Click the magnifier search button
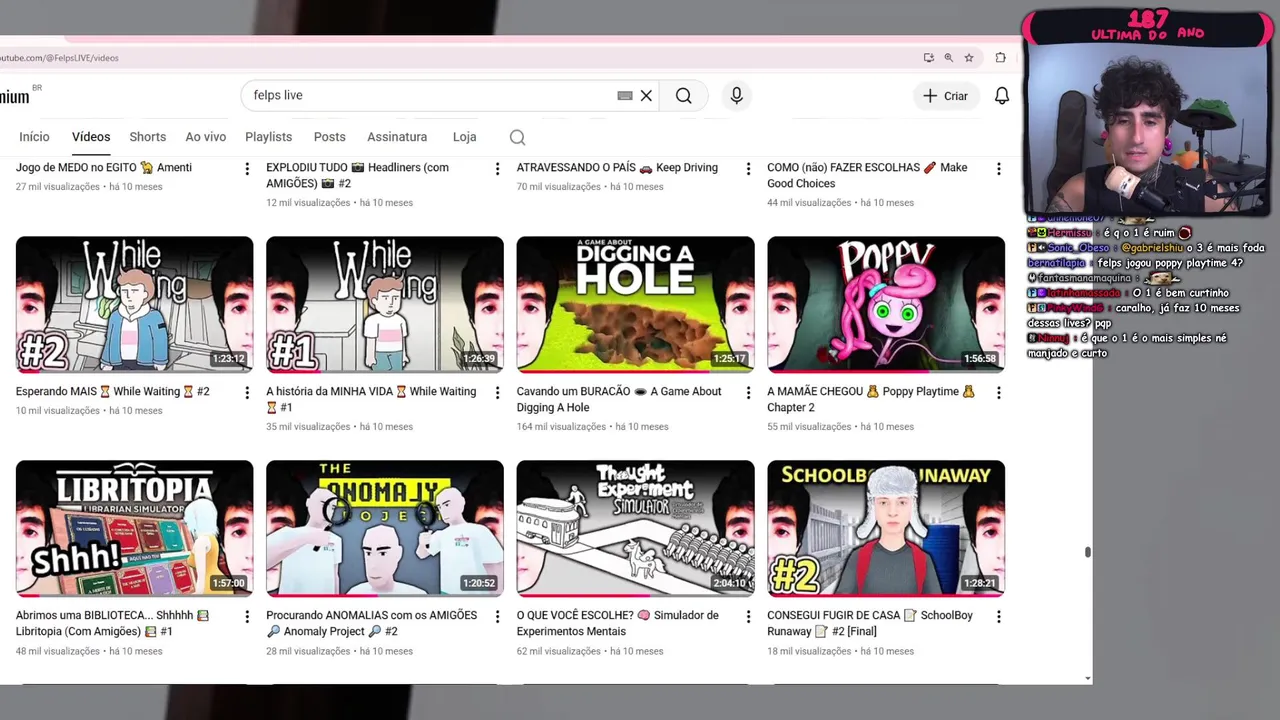 pyautogui.click(x=683, y=96)
